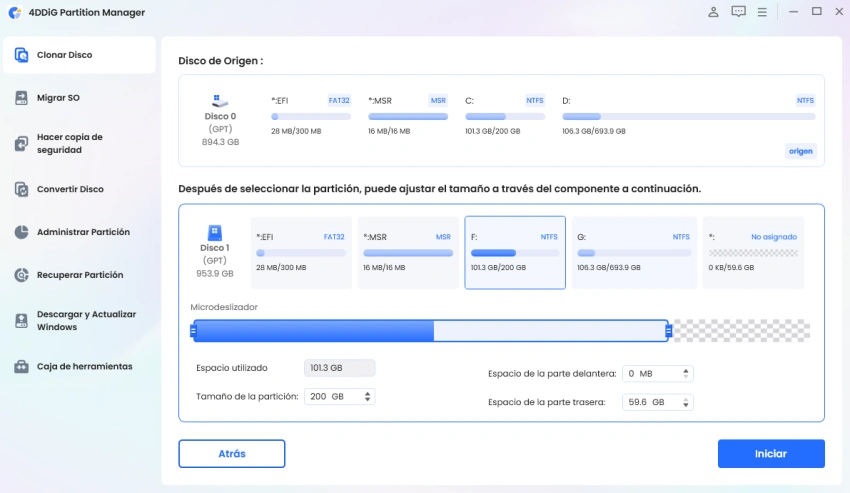Click the unallocated checkered area of Microdeslizador
This screenshot has height=493, width=850.
click(742, 331)
